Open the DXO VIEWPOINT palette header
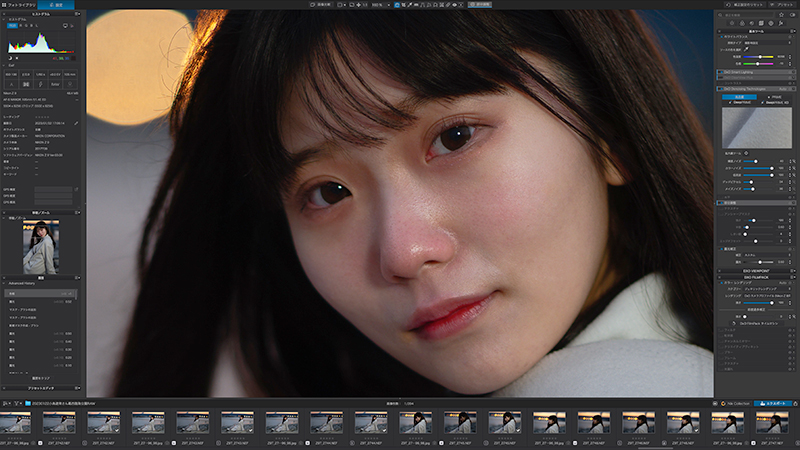Image resolution: width=800 pixels, height=450 pixels. click(756, 271)
